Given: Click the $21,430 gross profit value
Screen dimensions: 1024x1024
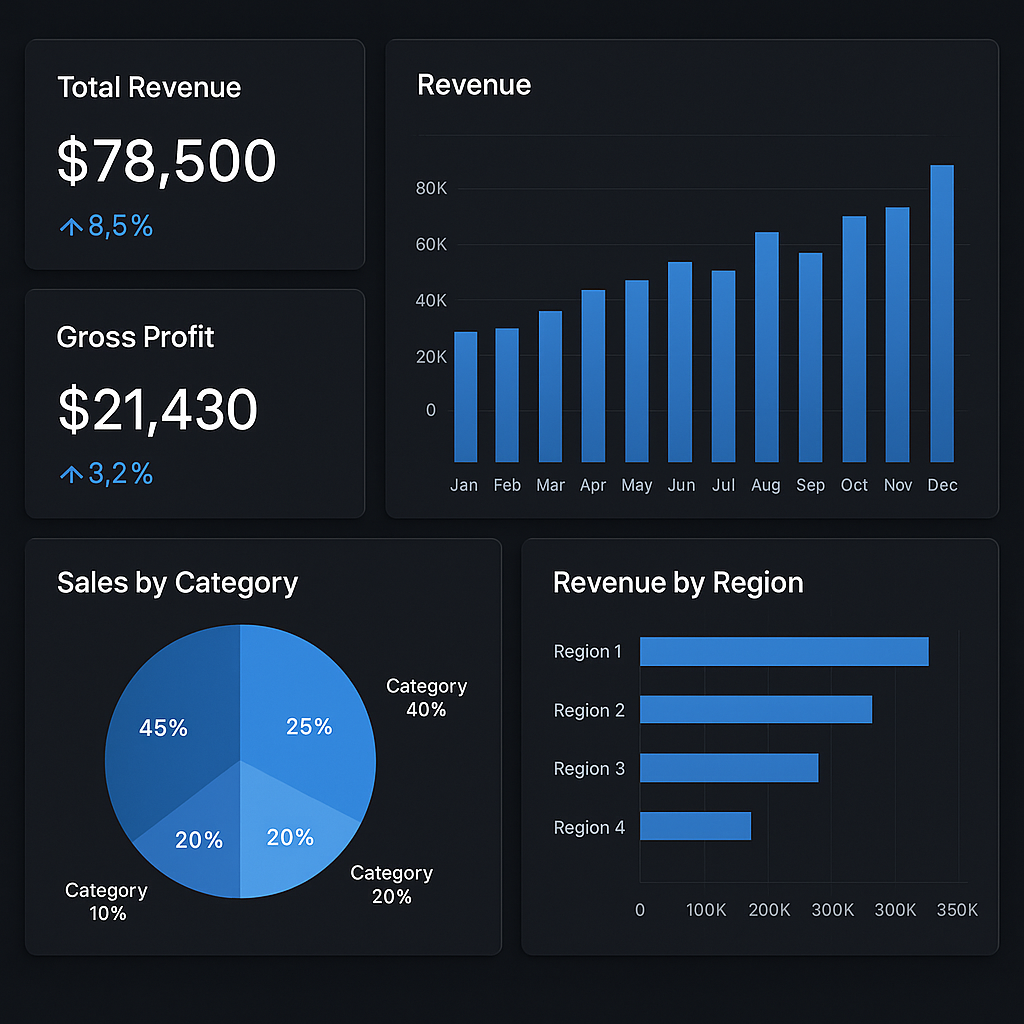Looking at the screenshot, I should 157,408.
